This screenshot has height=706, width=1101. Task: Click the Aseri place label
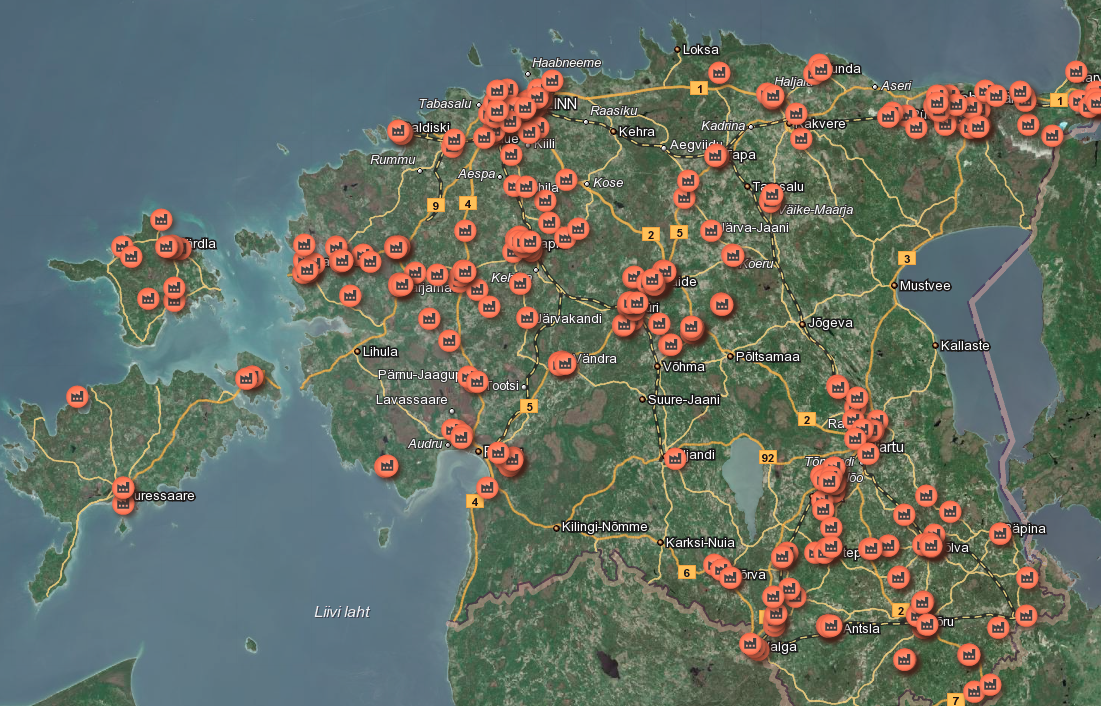(896, 86)
